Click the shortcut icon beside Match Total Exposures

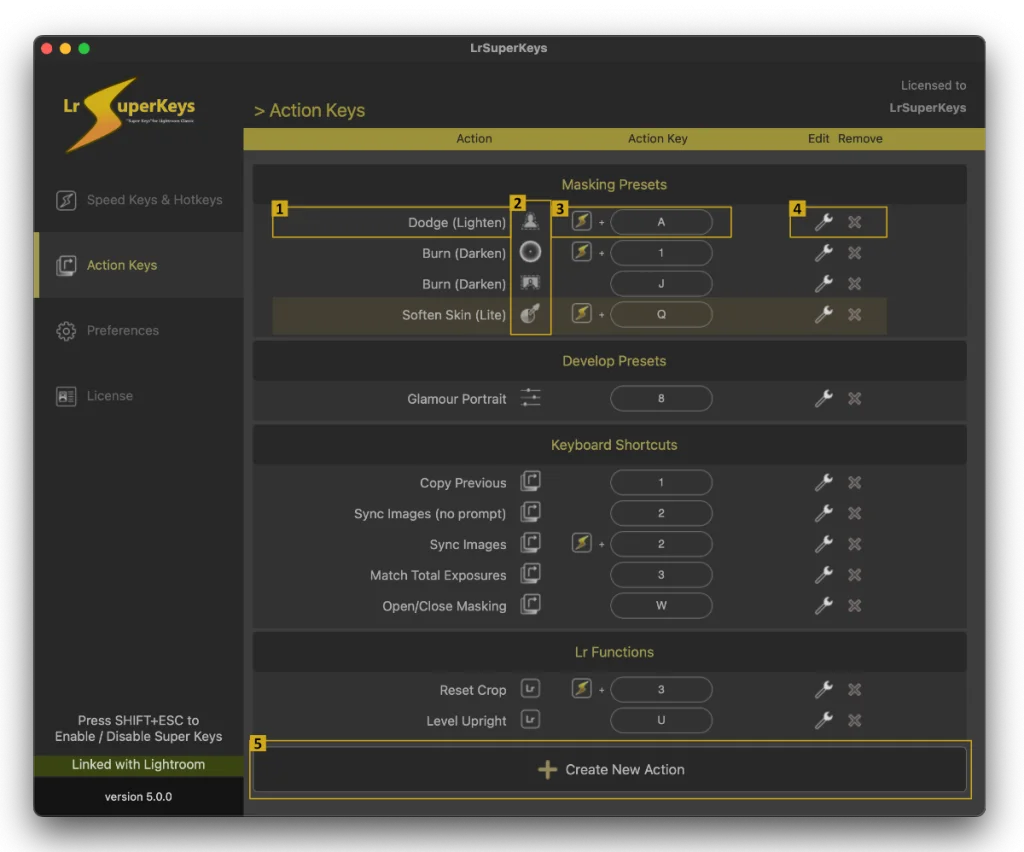[x=530, y=573]
